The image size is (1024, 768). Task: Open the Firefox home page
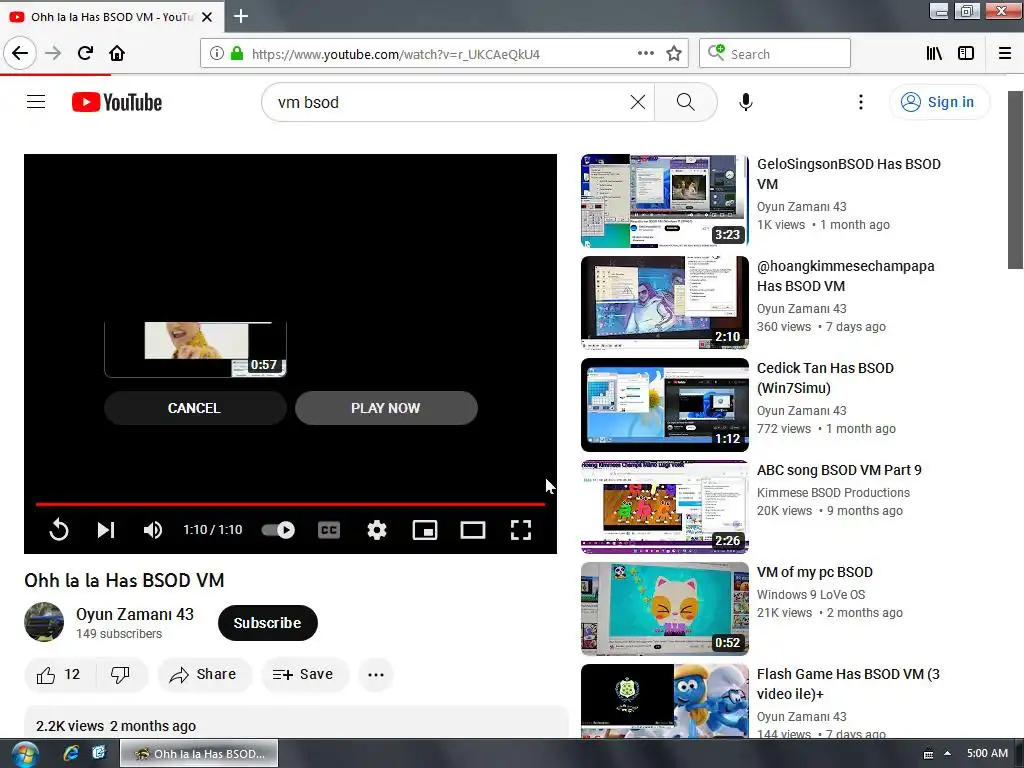coord(117,54)
